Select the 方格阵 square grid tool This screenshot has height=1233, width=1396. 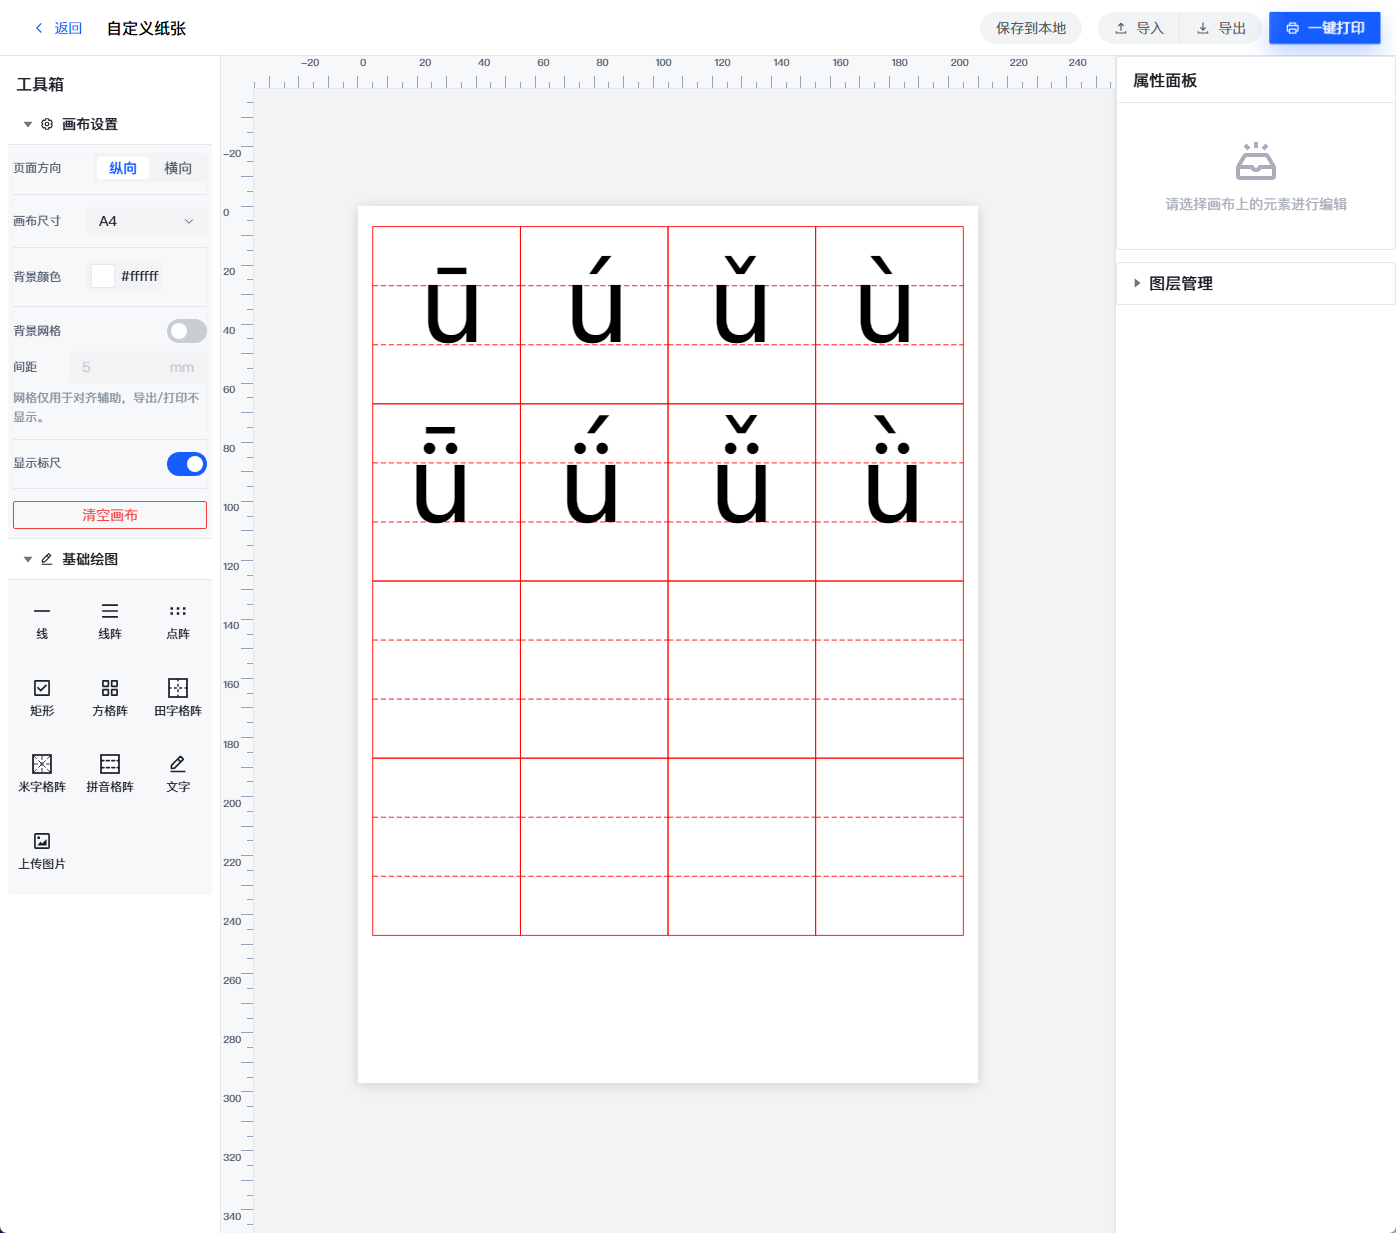pos(110,697)
